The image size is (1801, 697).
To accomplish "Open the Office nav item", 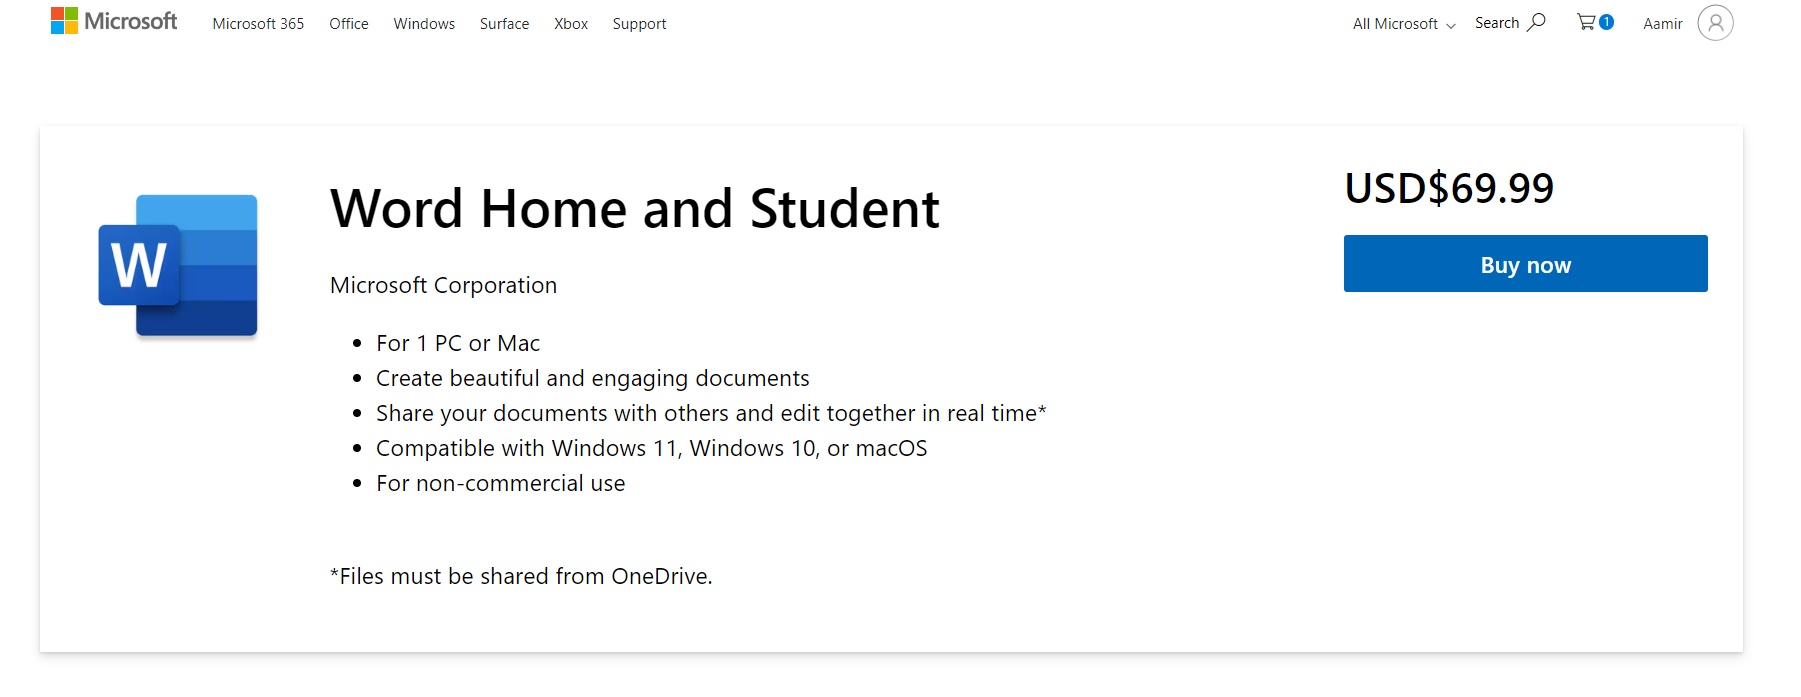I will click(349, 24).
